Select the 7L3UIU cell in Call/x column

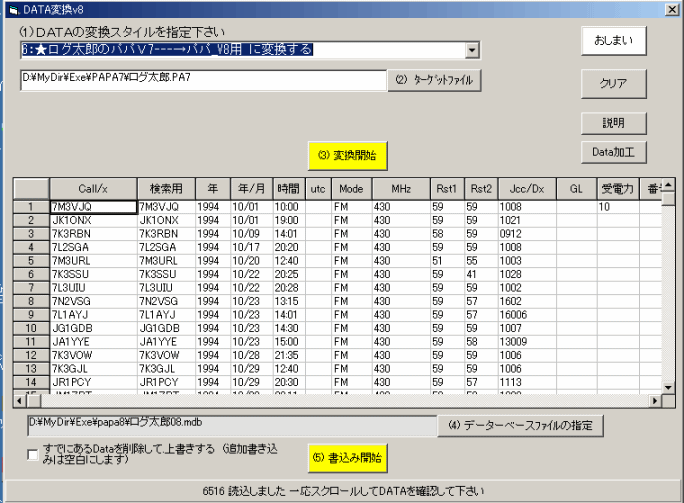point(93,288)
